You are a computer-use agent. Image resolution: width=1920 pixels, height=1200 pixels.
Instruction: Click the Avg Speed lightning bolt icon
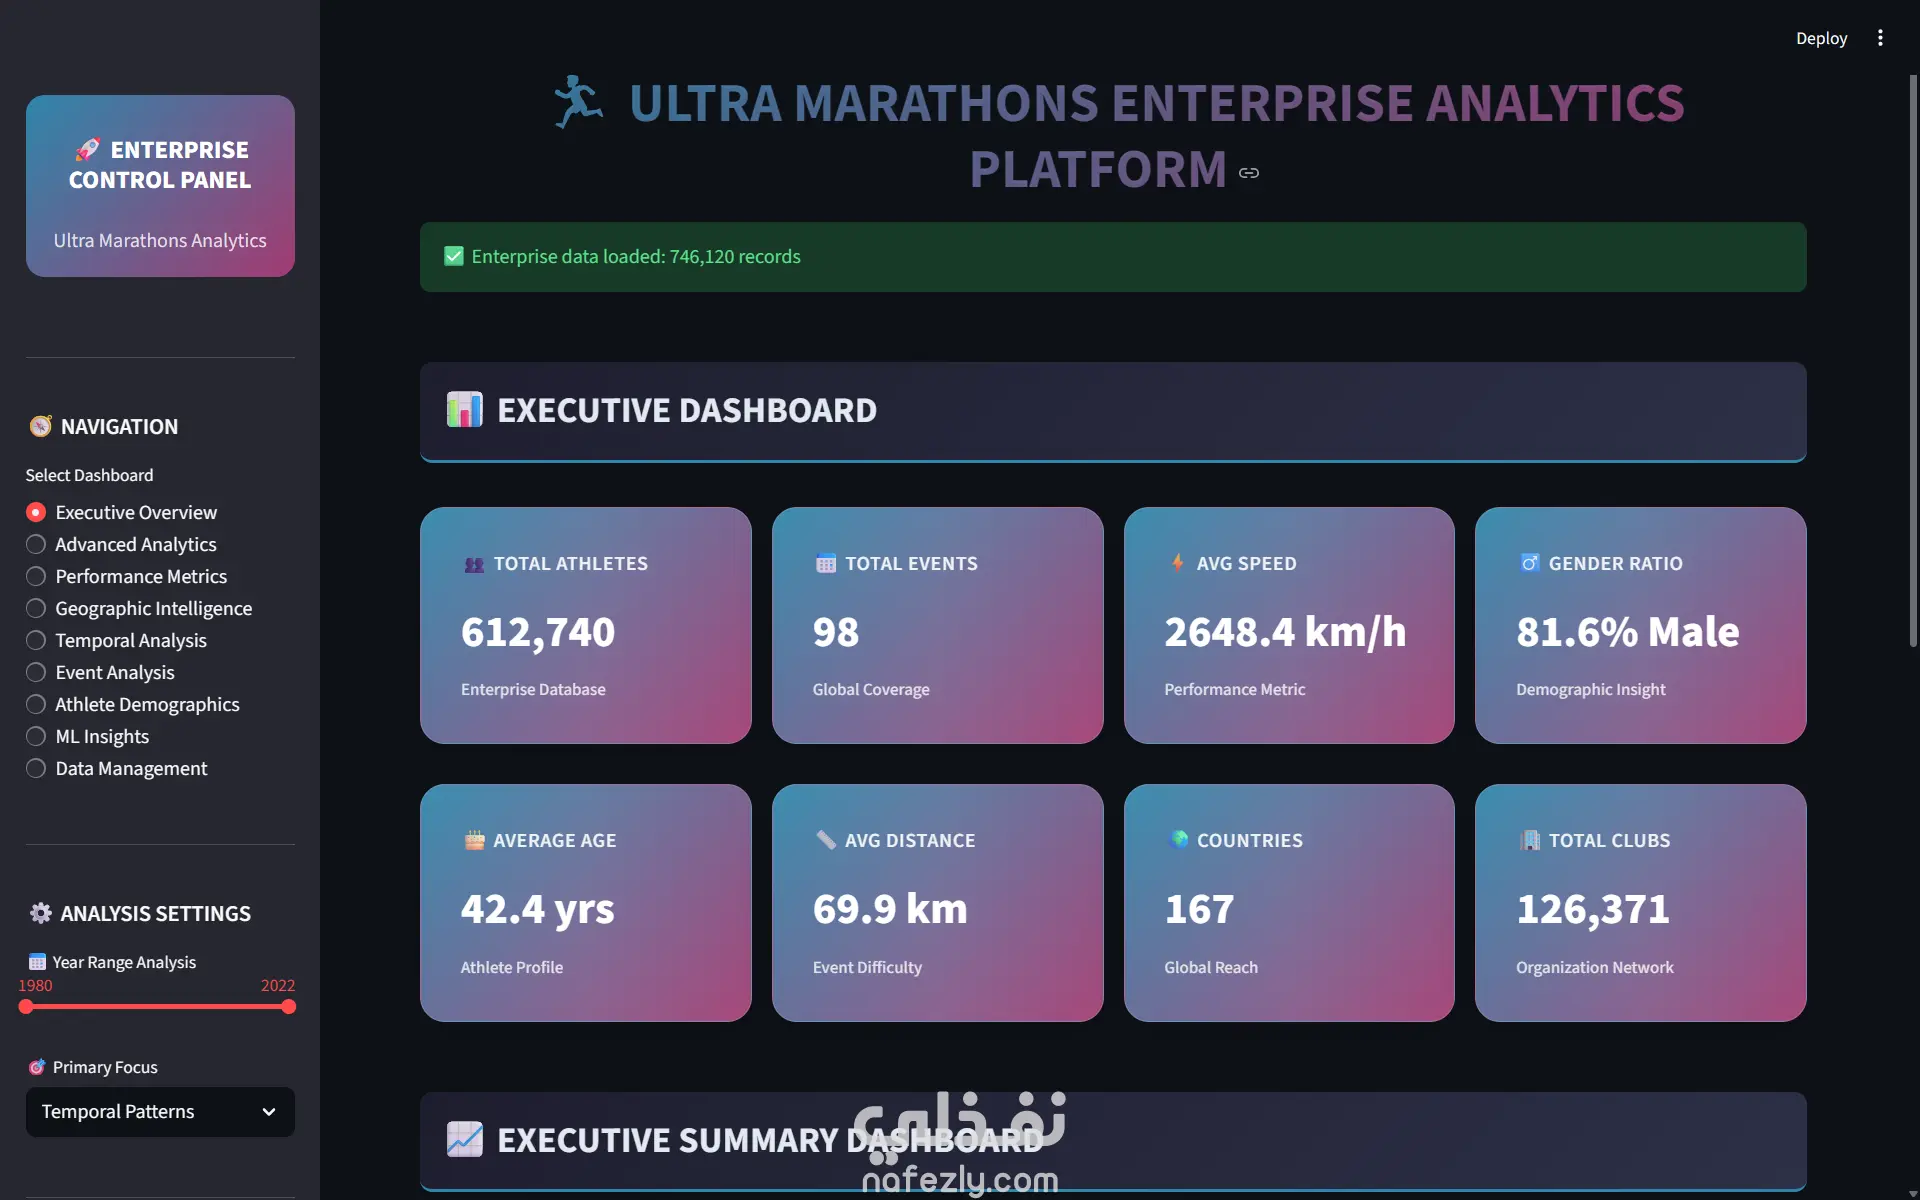coord(1177,562)
